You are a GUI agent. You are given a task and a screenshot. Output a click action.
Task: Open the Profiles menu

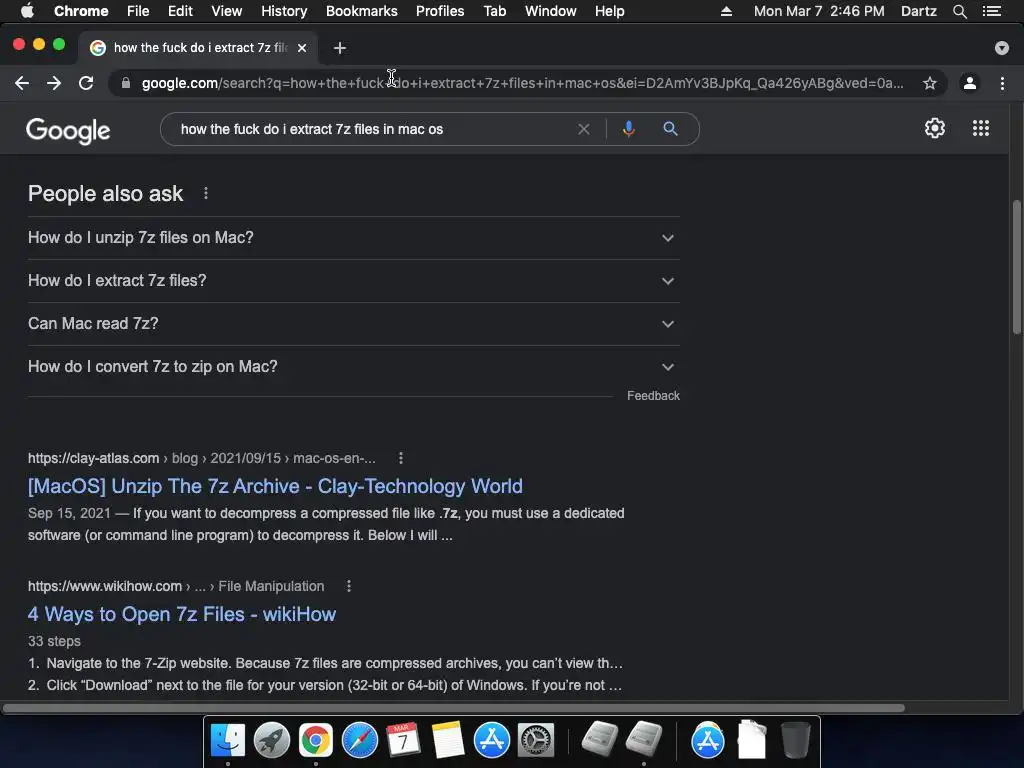(440, 11)
